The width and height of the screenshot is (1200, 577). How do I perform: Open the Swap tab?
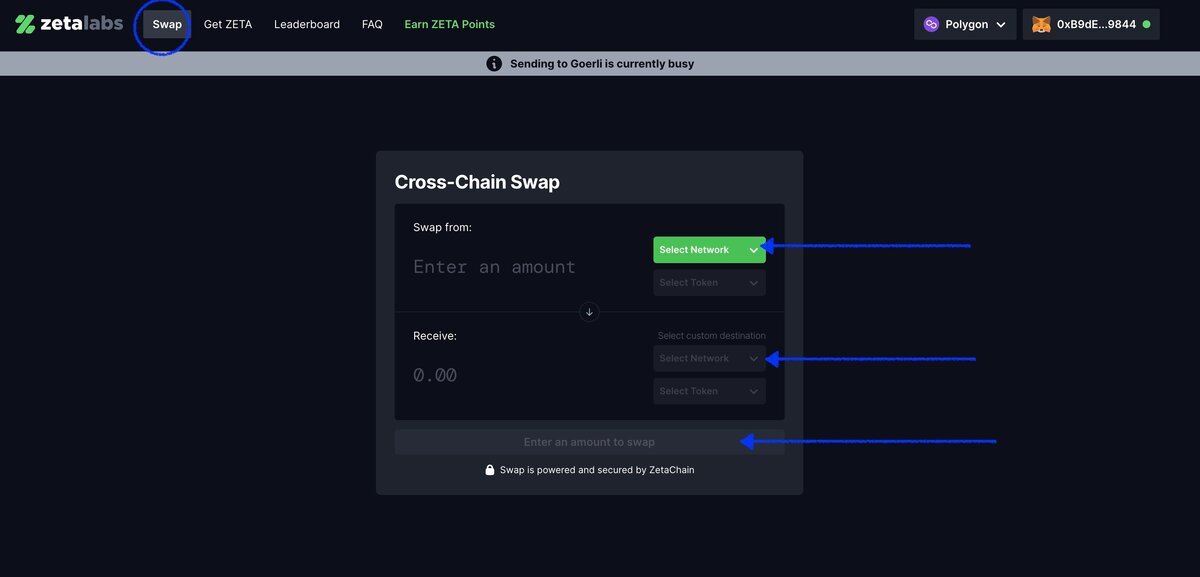[167, 24]
